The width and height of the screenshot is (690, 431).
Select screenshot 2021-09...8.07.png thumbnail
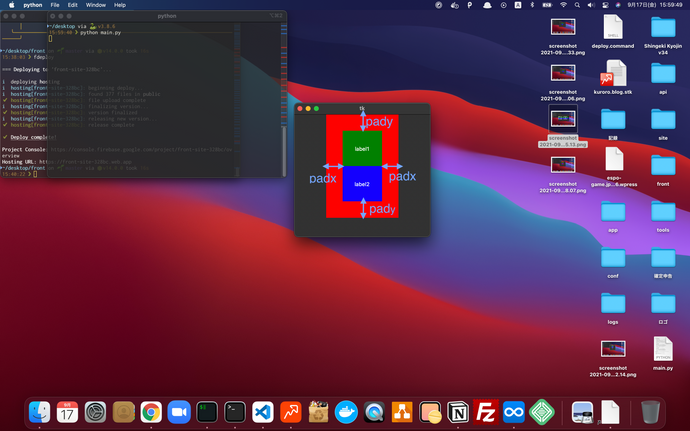point(563,165)
